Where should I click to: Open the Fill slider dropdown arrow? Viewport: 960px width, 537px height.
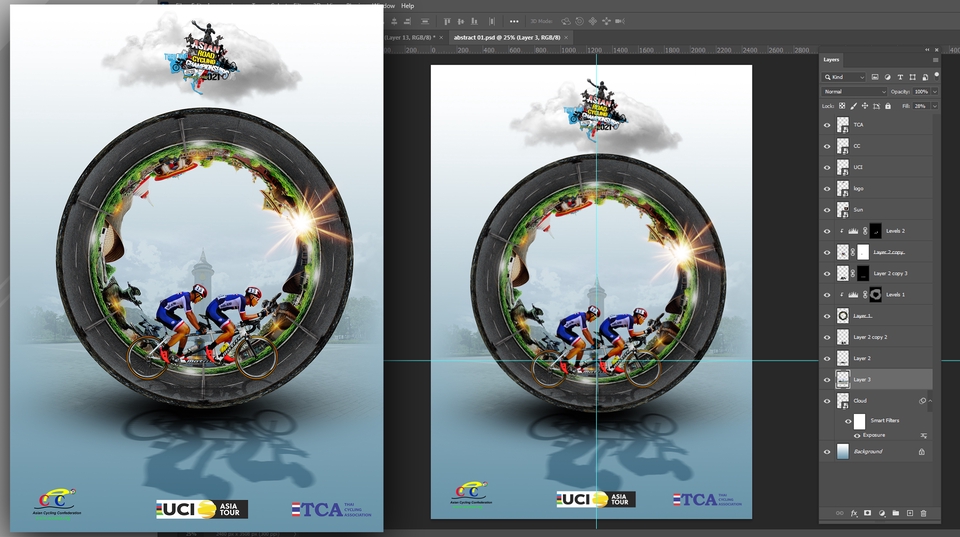[934, 106]
